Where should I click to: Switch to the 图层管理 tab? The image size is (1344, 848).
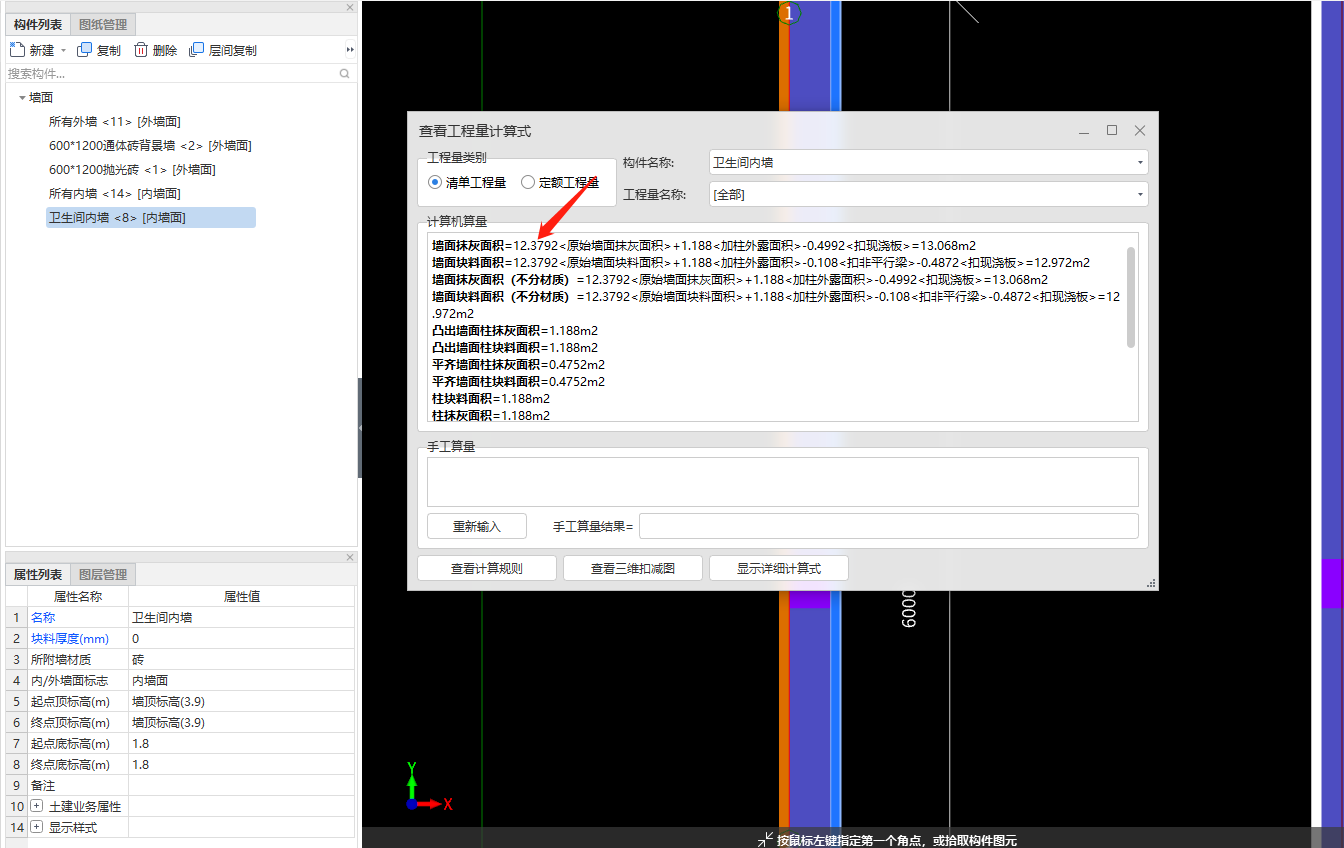coord(104,574)
